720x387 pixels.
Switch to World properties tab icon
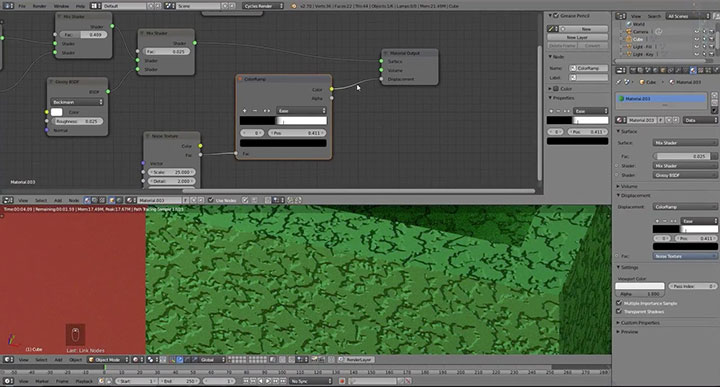pos(655,70)
